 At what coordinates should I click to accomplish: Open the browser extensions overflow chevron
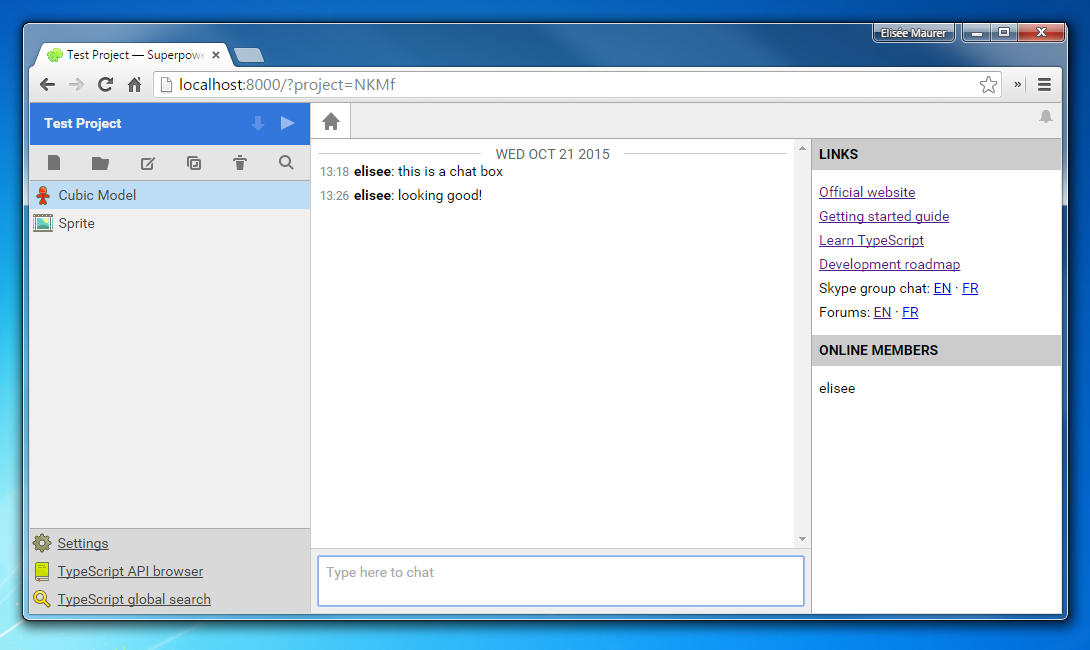coord(1018,84)
